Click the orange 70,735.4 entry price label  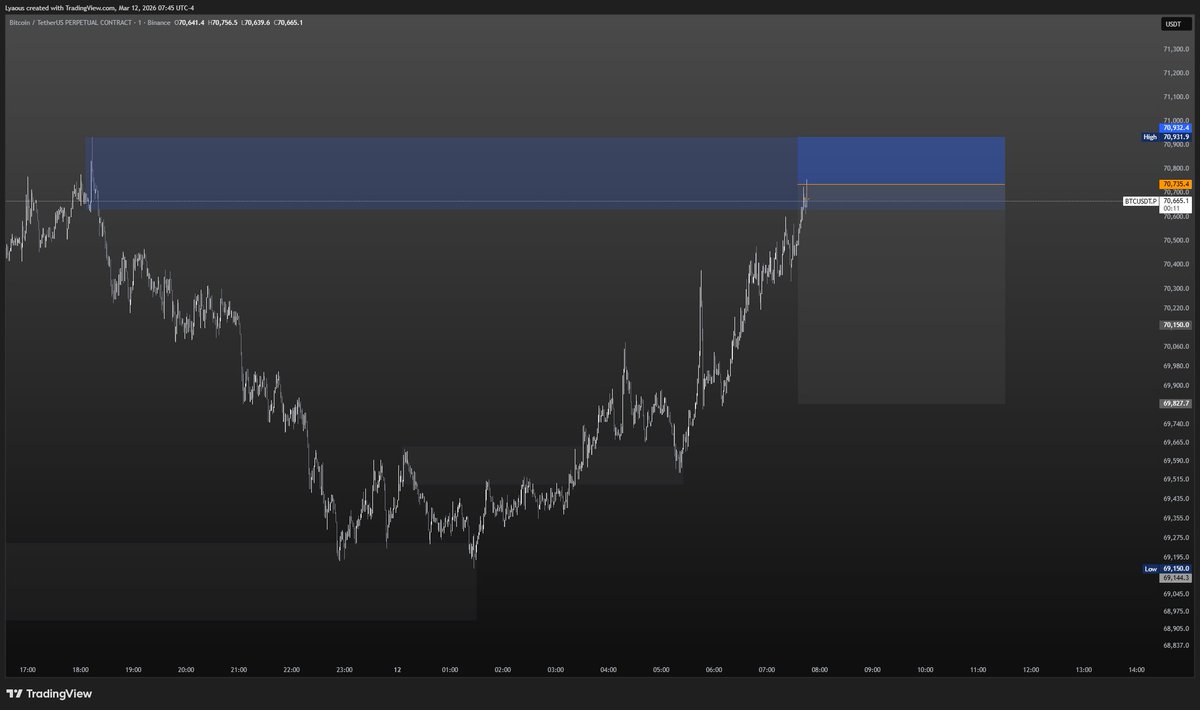[x=1175, y=184]
